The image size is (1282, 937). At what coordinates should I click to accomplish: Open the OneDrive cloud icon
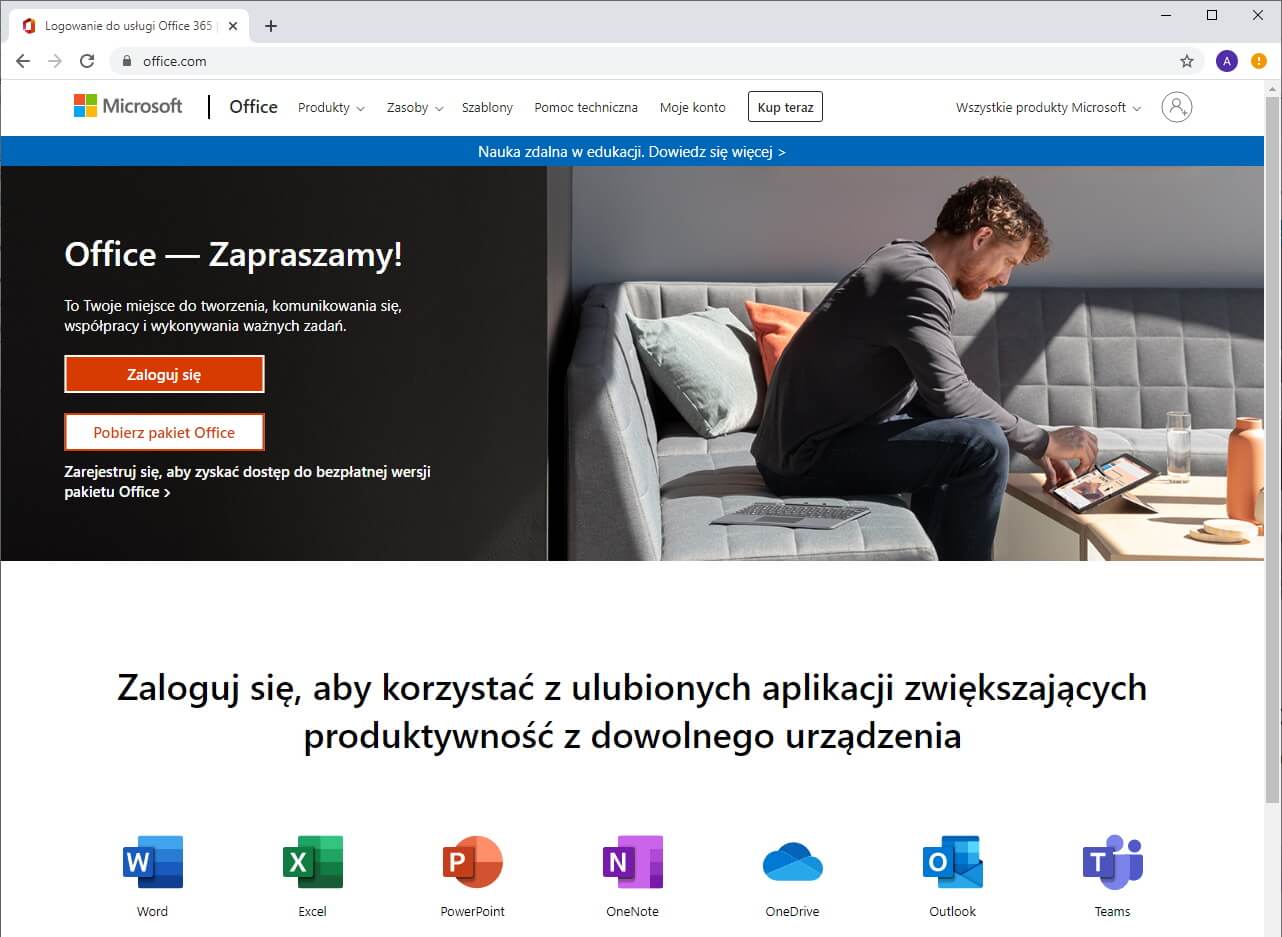coord(793,862)
